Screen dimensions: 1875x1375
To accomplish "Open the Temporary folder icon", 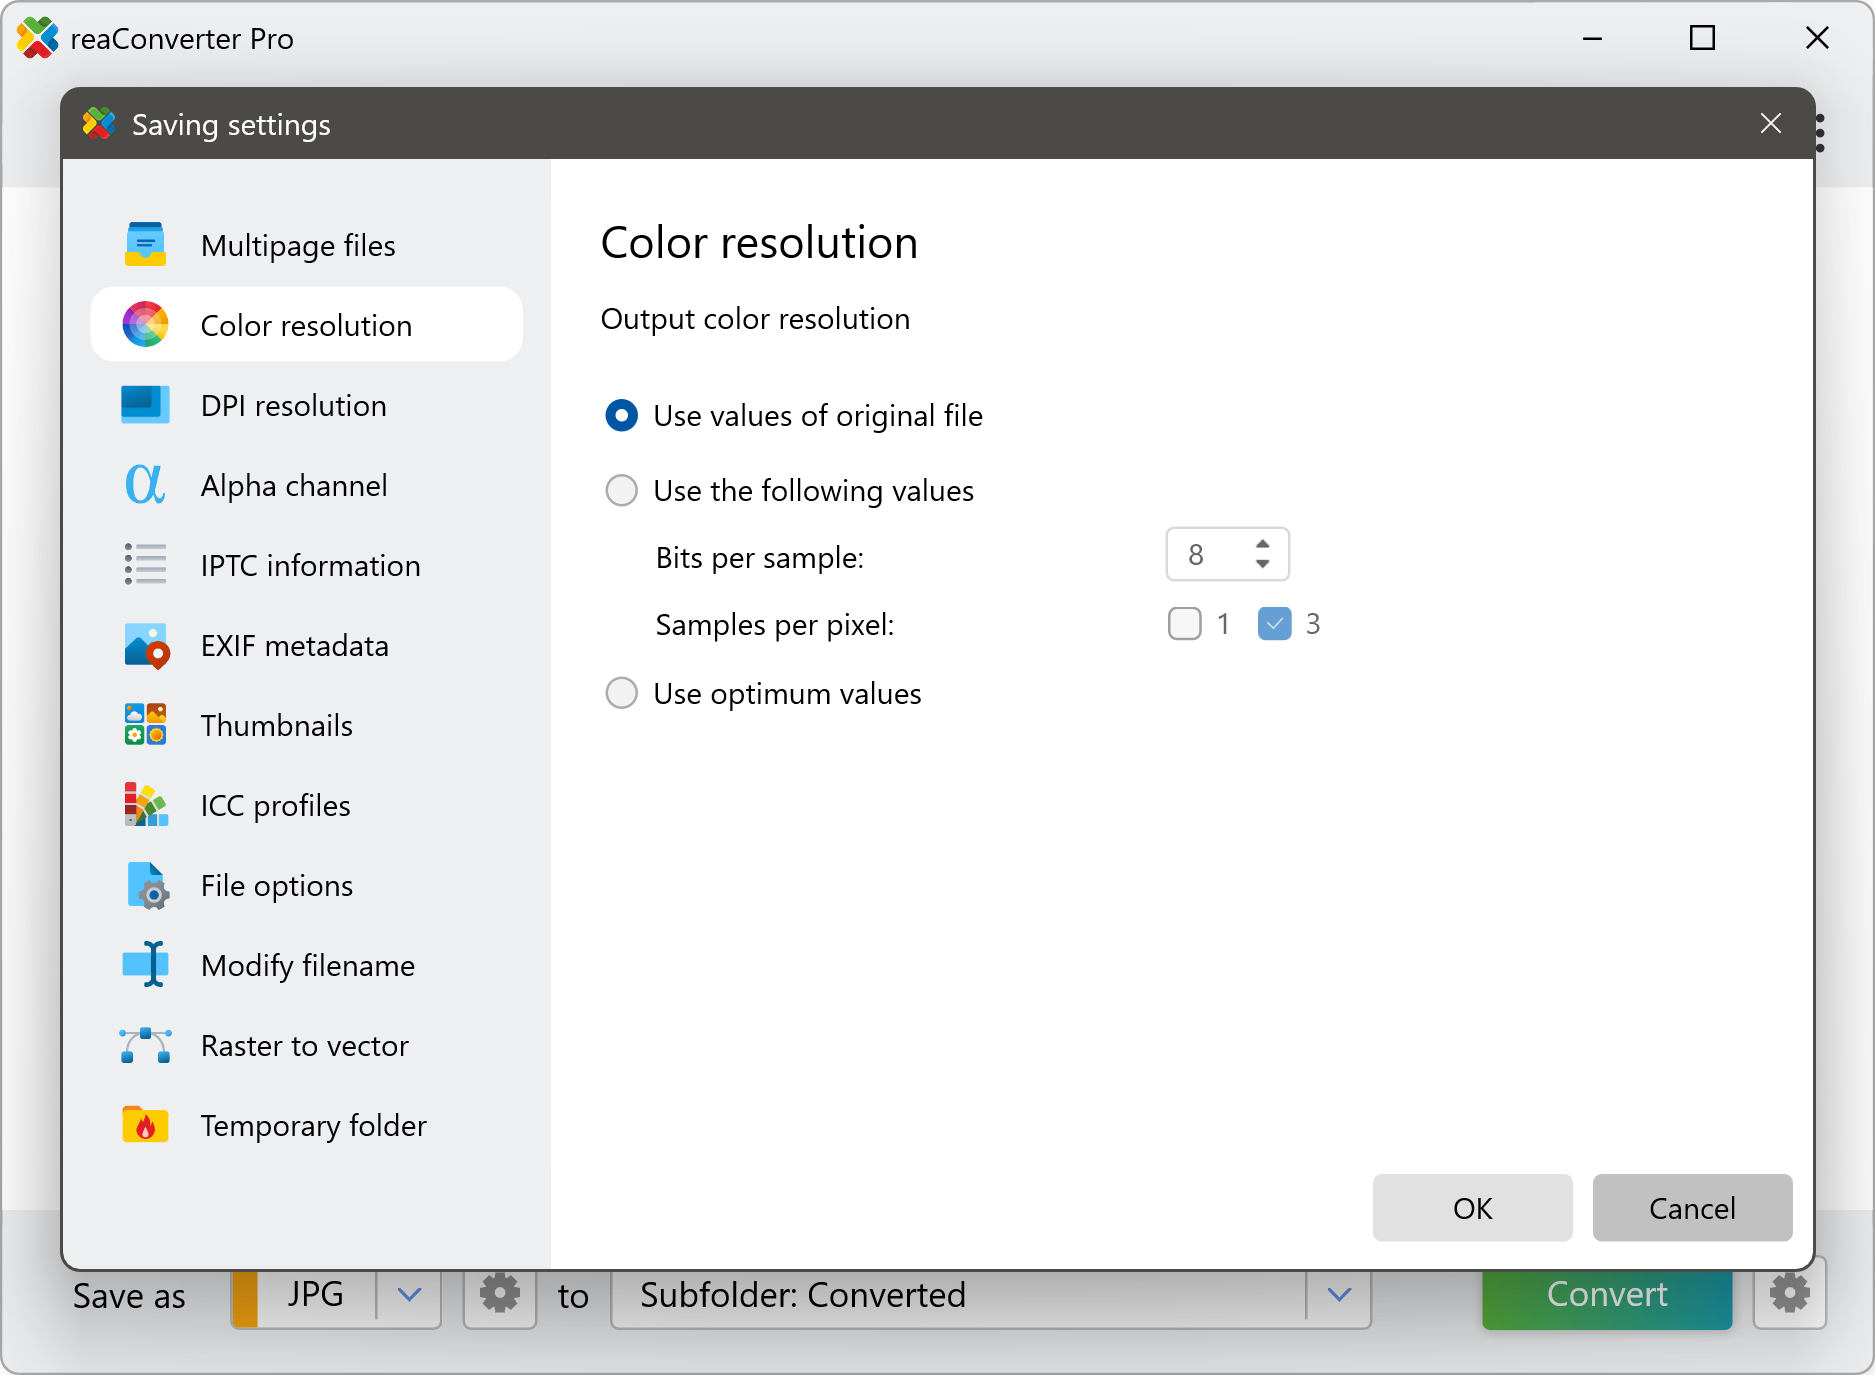I will pos(145,1125).
